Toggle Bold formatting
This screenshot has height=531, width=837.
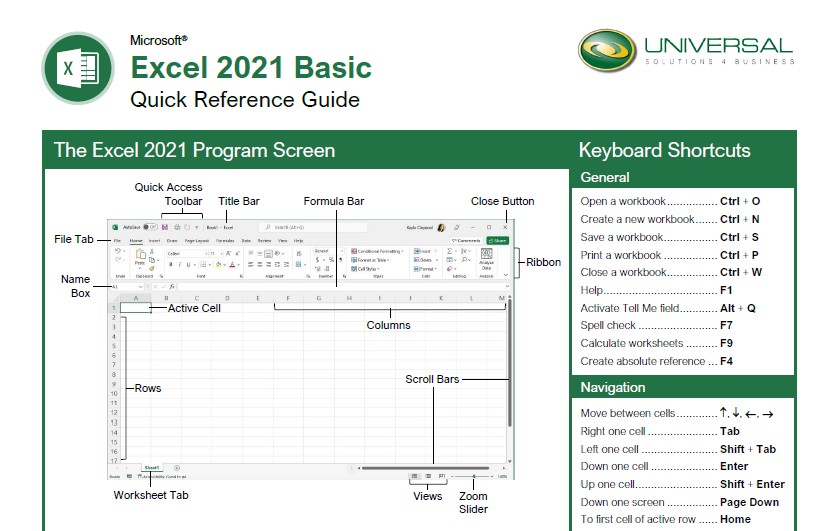171,265
